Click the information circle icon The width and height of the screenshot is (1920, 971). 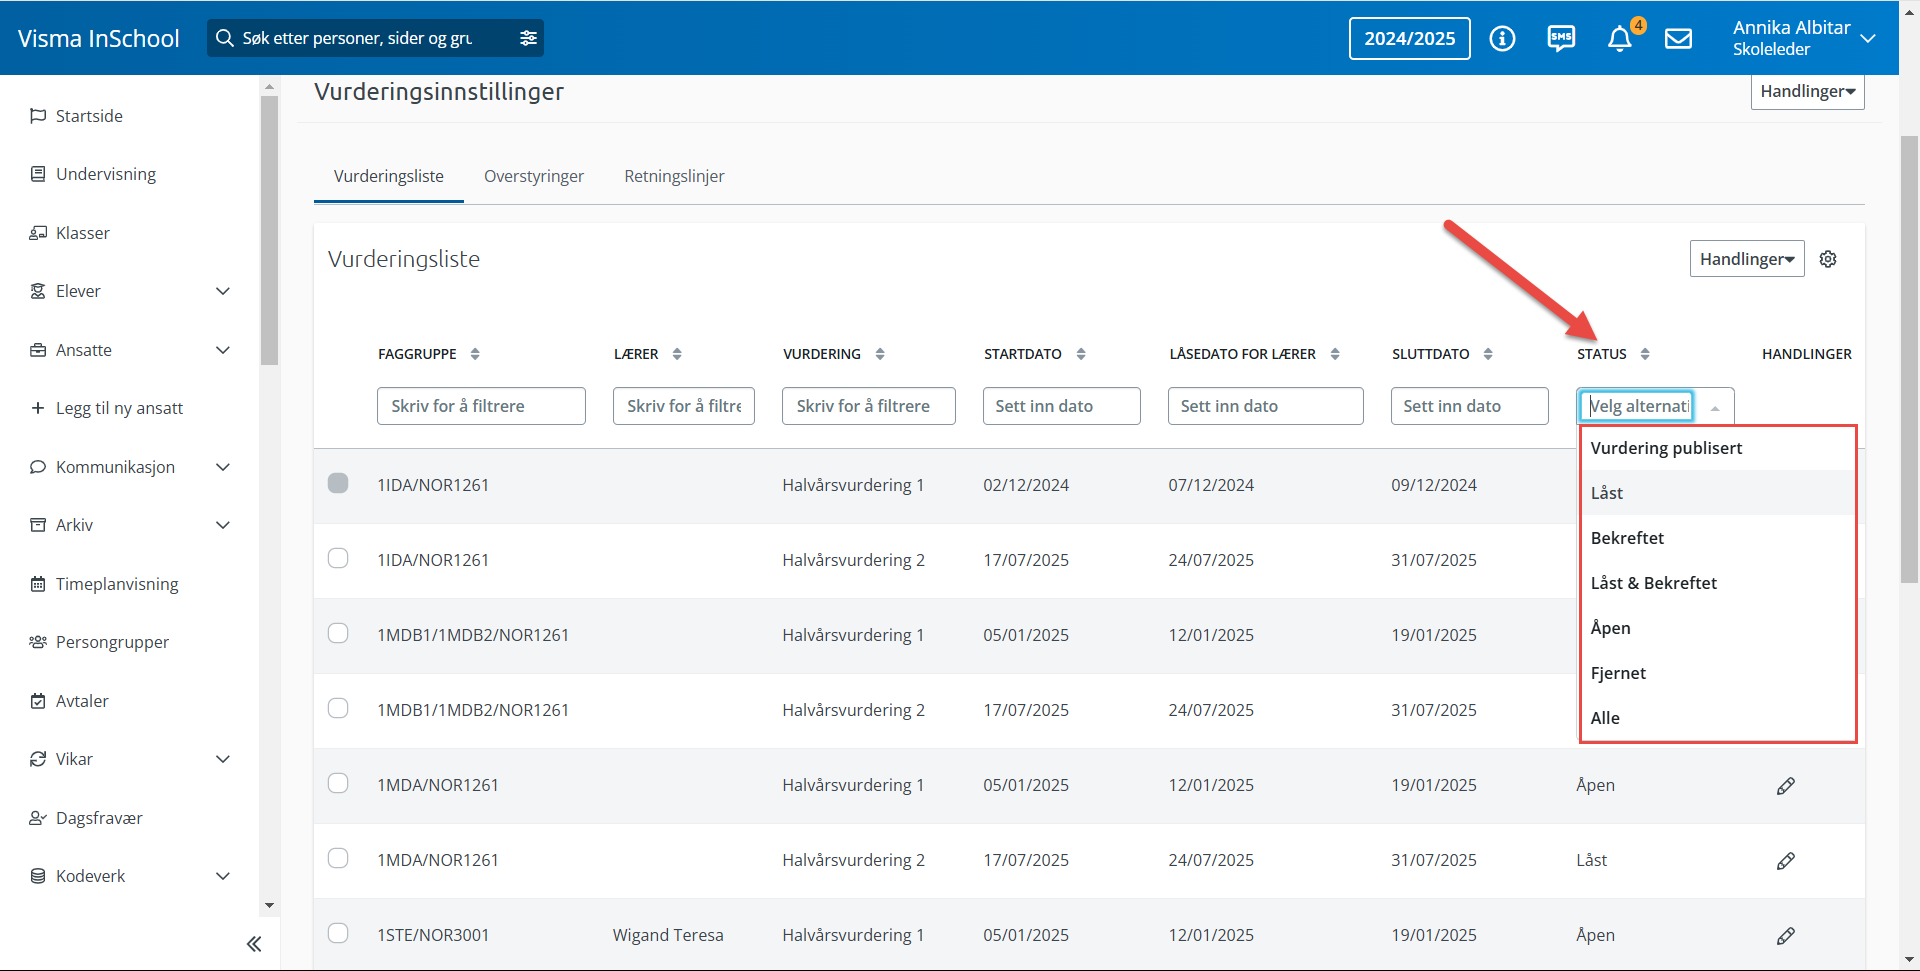pos(1502,38)
